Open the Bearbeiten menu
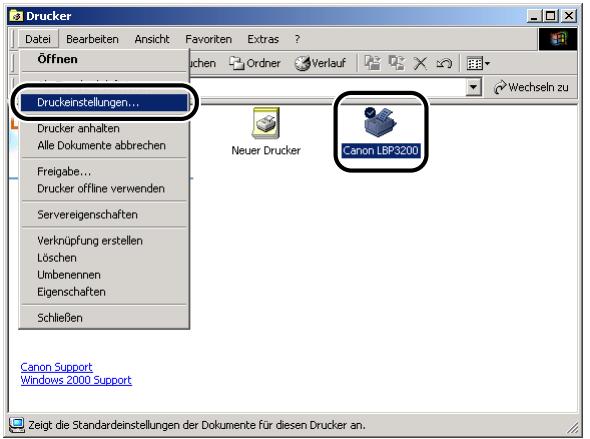The height and width of the screenshot is (439, 590). [x=92, y=39]
